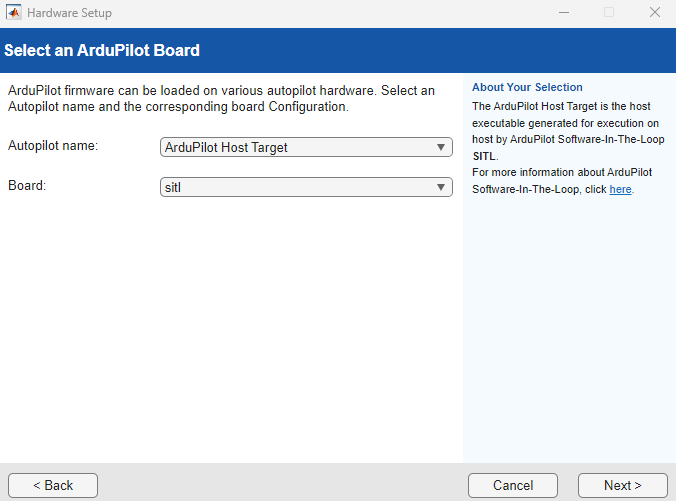Screen dimensions: 676x501
Task: Cancel the hardware setup
Action: pyautogui.click(x=513, y=485)
